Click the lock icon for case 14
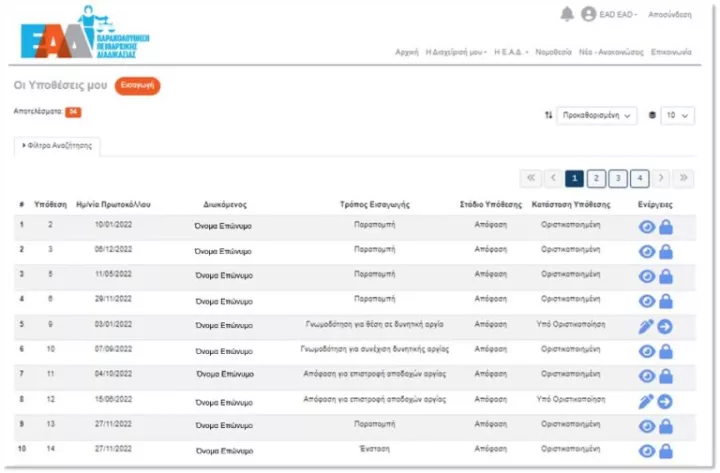The width and height of the screenshot is (720, 473). tap(665, 451)
